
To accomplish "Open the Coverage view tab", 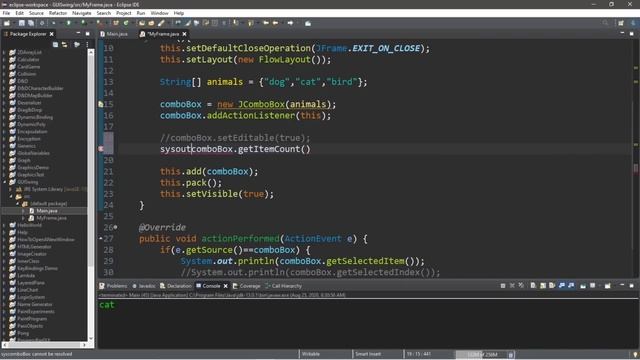I will [247, 286].
